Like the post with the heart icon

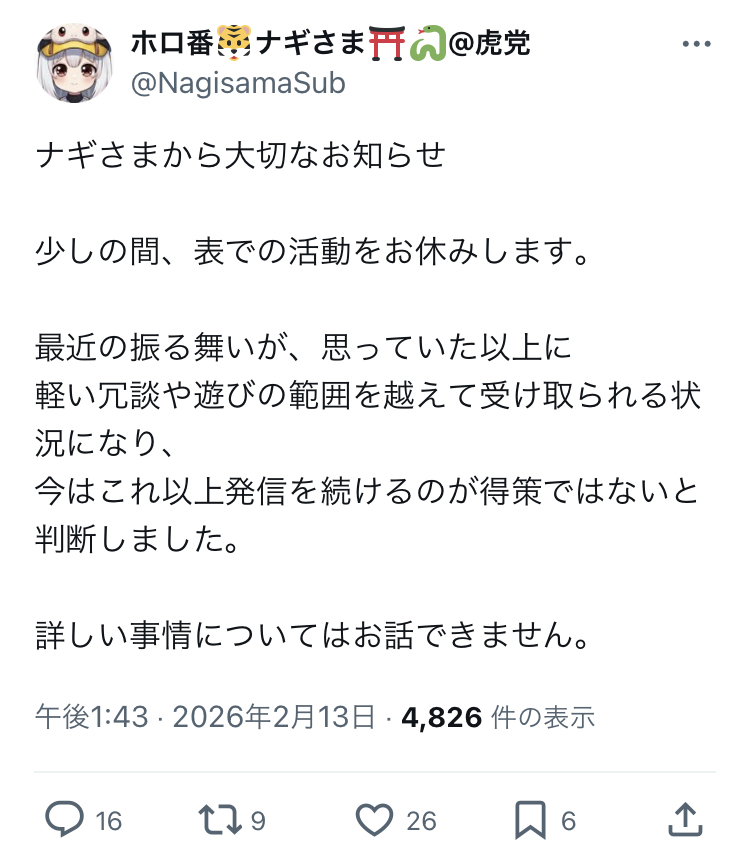coord(375,820)
